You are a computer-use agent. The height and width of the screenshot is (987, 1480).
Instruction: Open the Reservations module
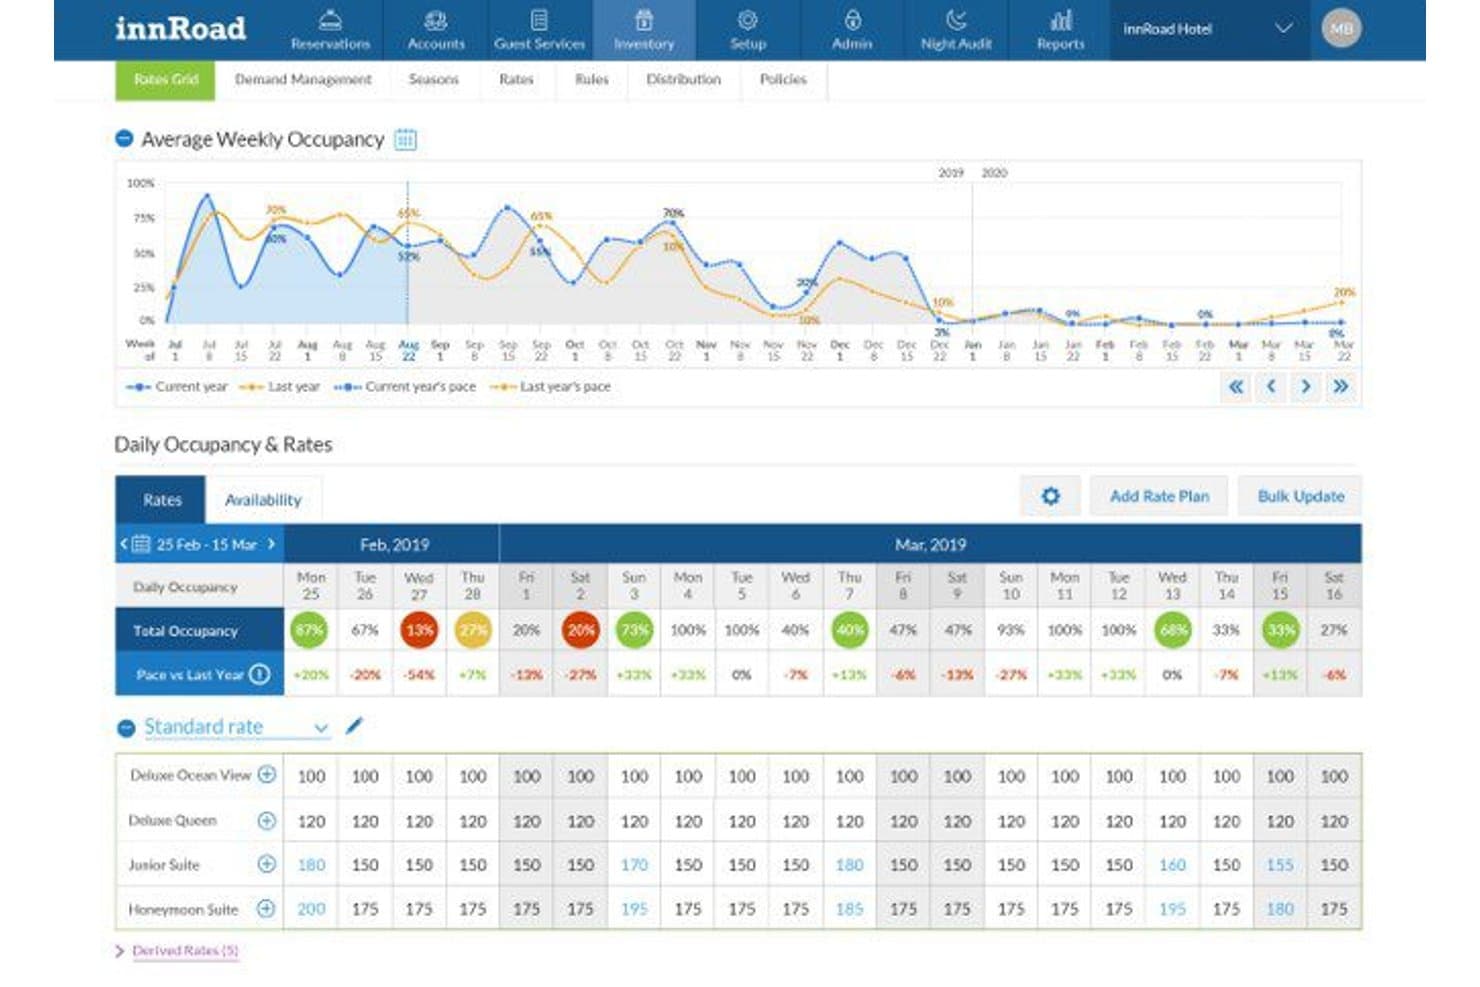(x=330, y=30)
